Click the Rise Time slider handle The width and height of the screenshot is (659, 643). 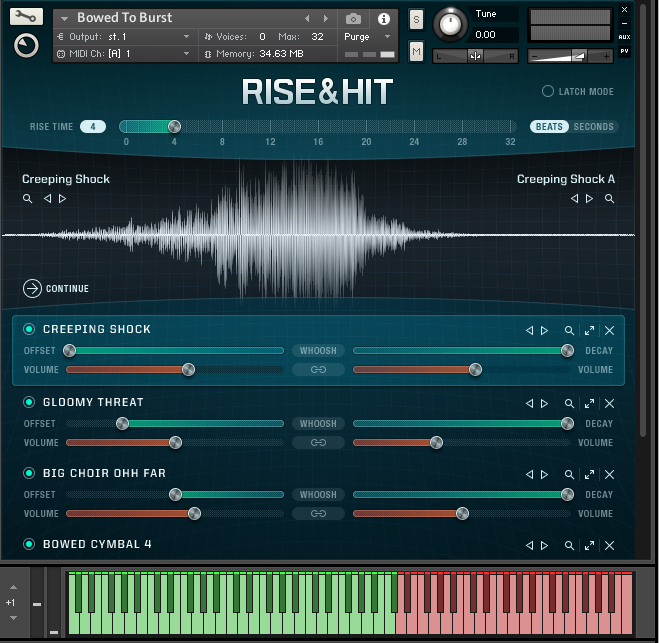174,126
